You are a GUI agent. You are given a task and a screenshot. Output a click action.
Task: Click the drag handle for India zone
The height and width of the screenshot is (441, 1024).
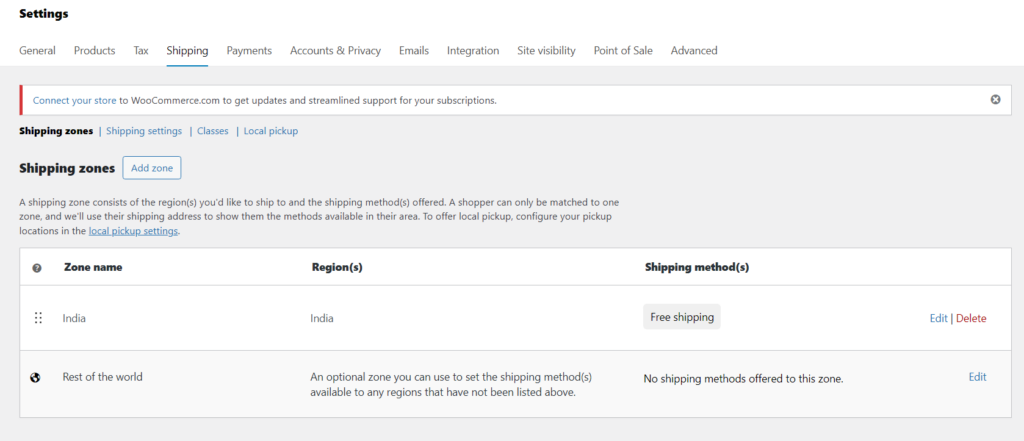tap(38, 318)
